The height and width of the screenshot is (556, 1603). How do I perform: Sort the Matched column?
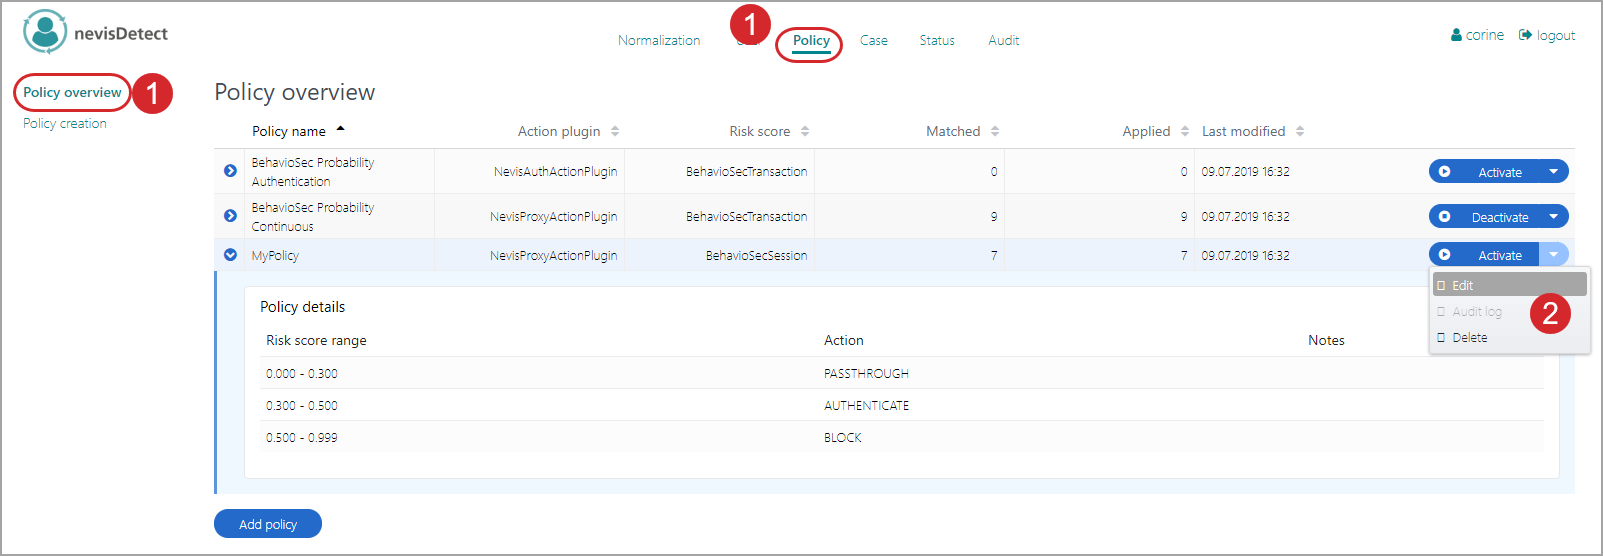point(995,131)
